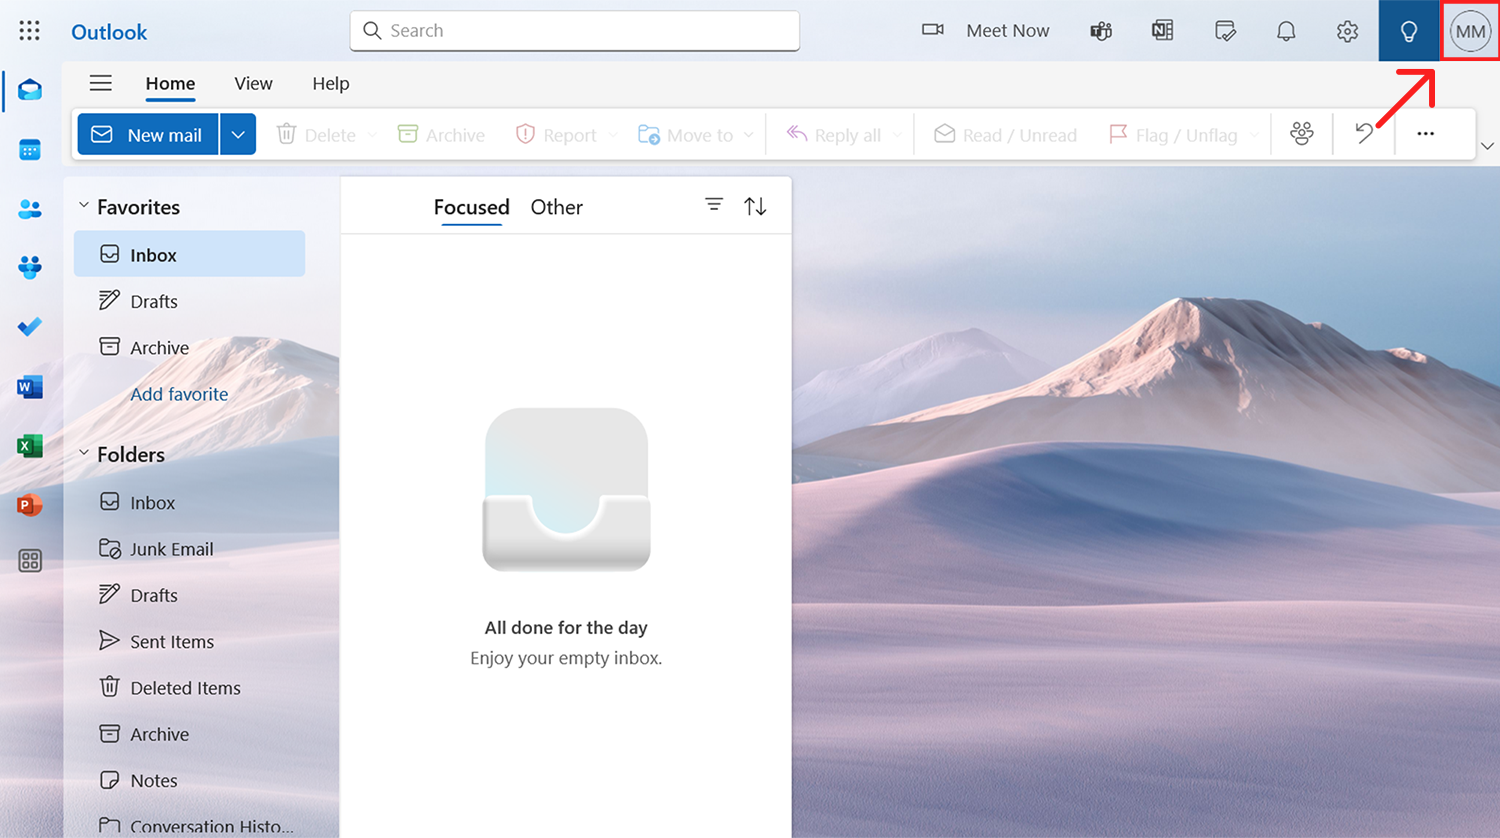Launch PowerPoint from the app rail
This screenshot has width=1500, height=838.
coord(30,505)
